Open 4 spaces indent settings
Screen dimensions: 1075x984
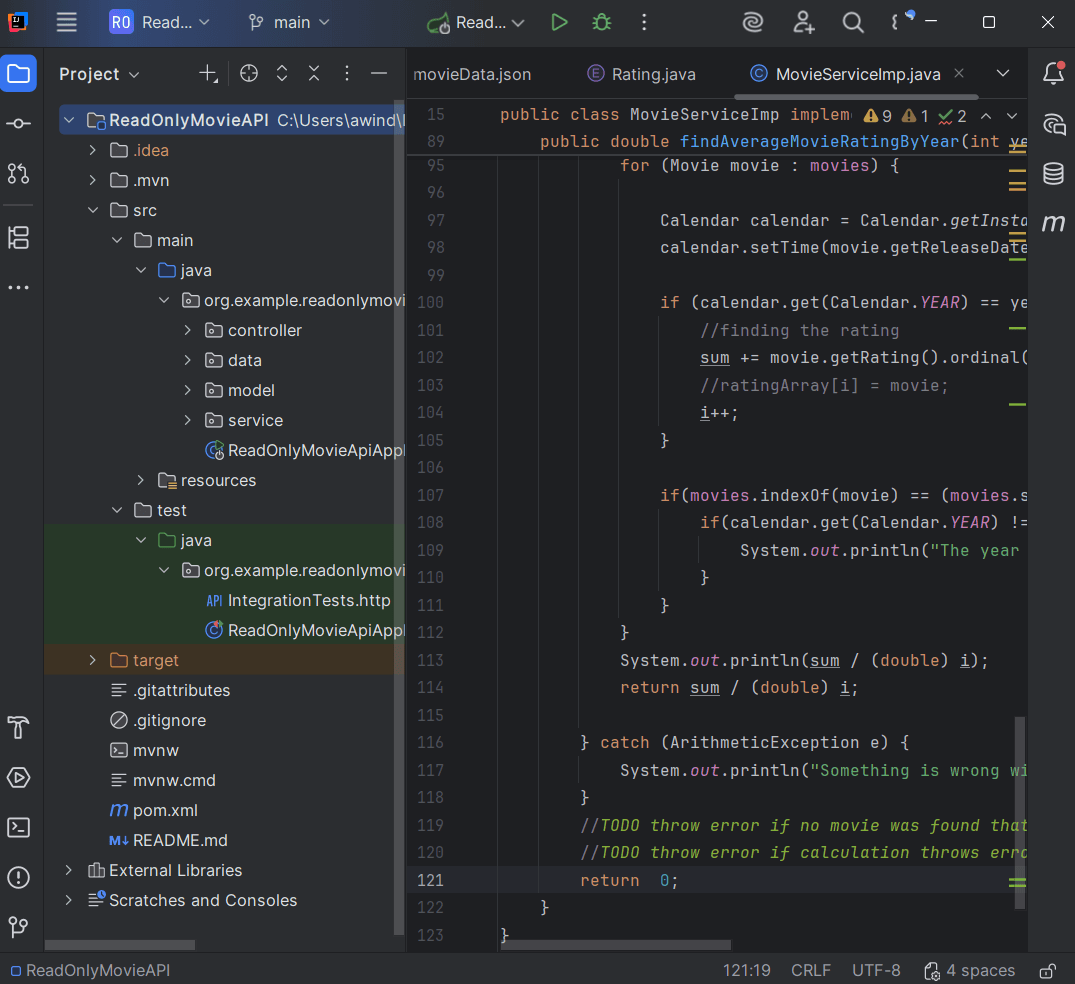(x=970, y=971)
